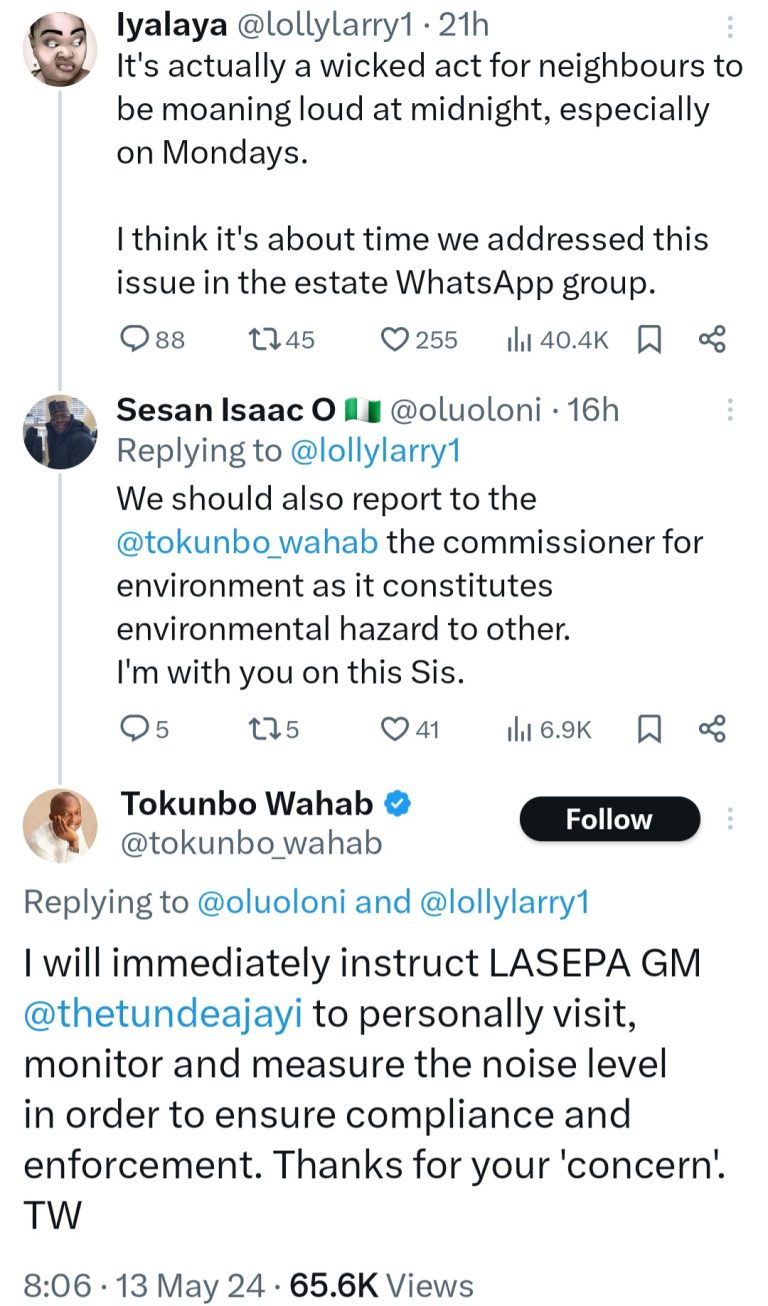Like Iyalaya's tweet with 255 likes
The image size is (768, 1306).
click(x=395, y=341)
